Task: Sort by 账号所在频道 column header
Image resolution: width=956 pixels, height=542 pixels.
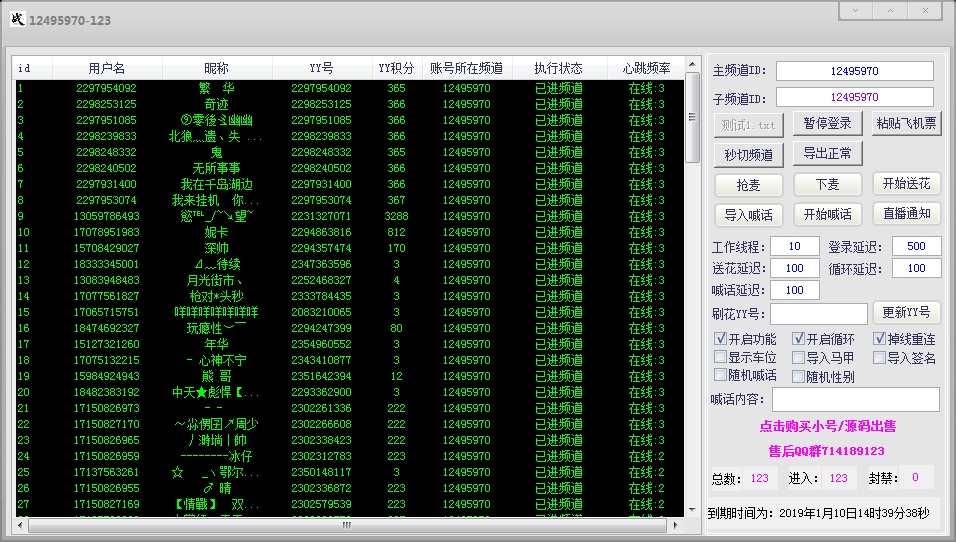Action: pos(466,68)
